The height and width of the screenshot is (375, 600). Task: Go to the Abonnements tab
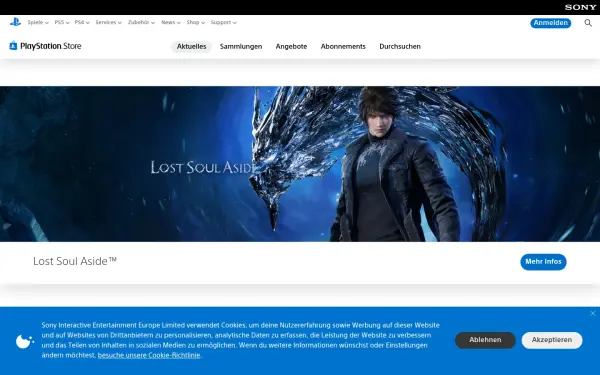point(343,46)
